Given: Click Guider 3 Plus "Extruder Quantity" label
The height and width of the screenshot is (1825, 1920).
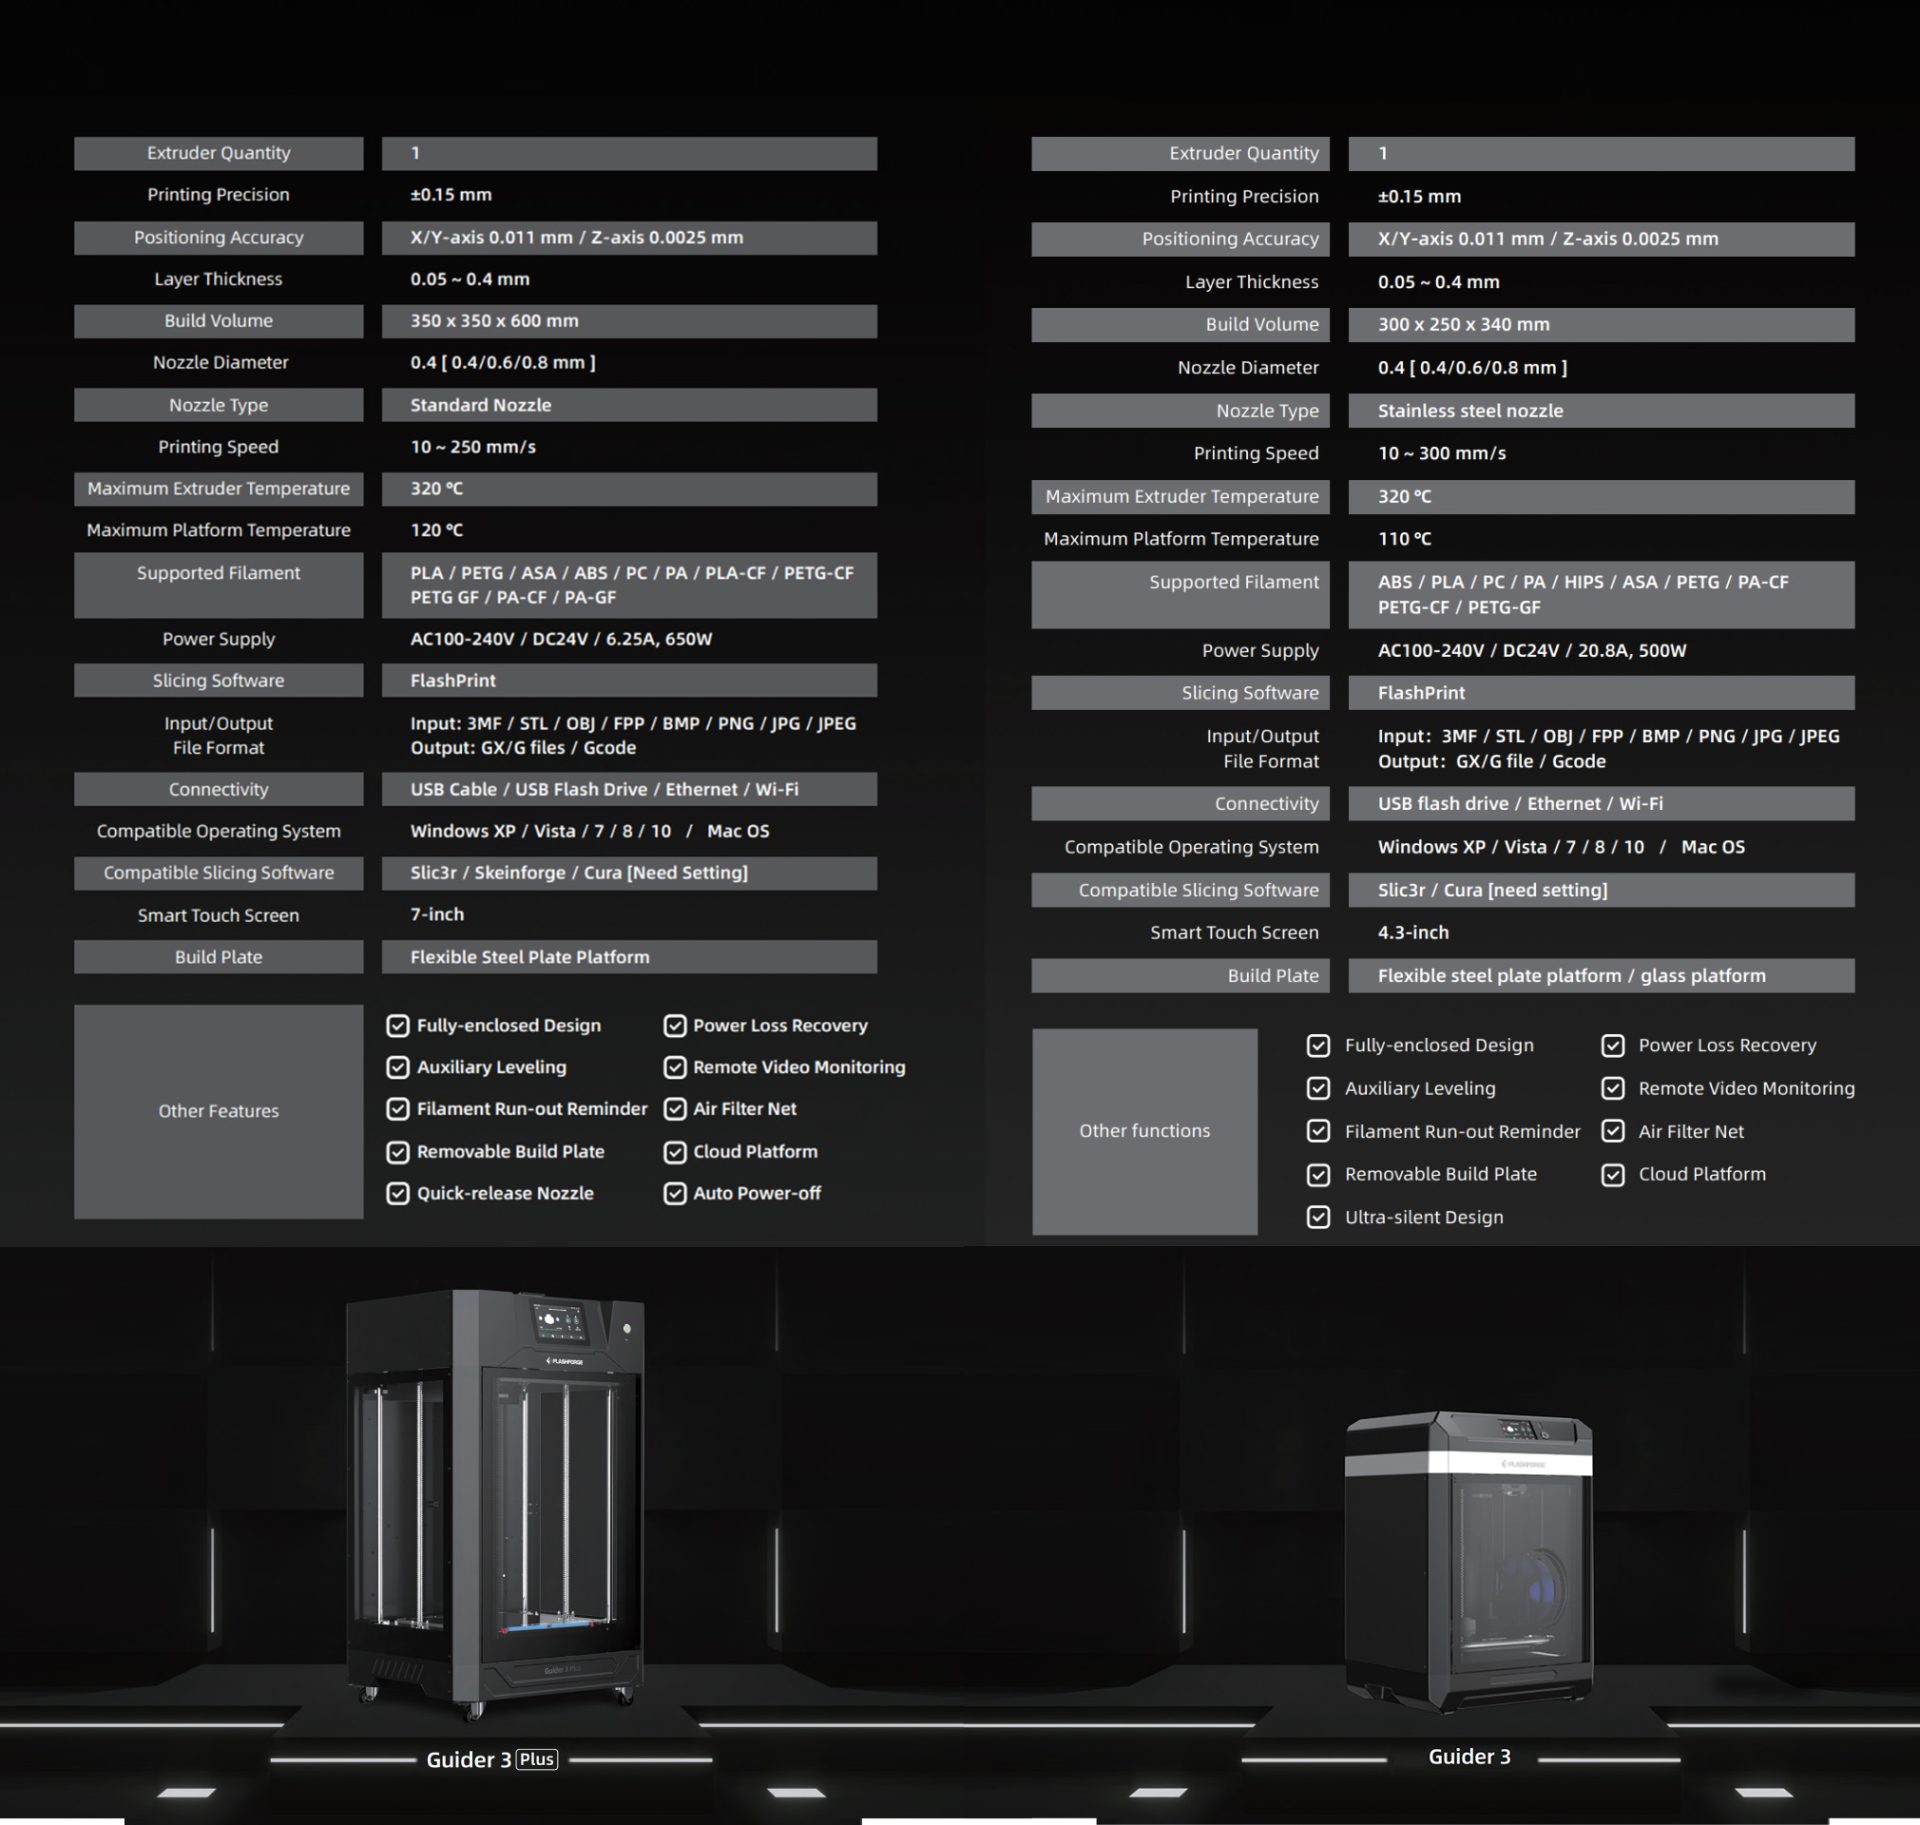Looking at the screenshot, I should 218,153.
